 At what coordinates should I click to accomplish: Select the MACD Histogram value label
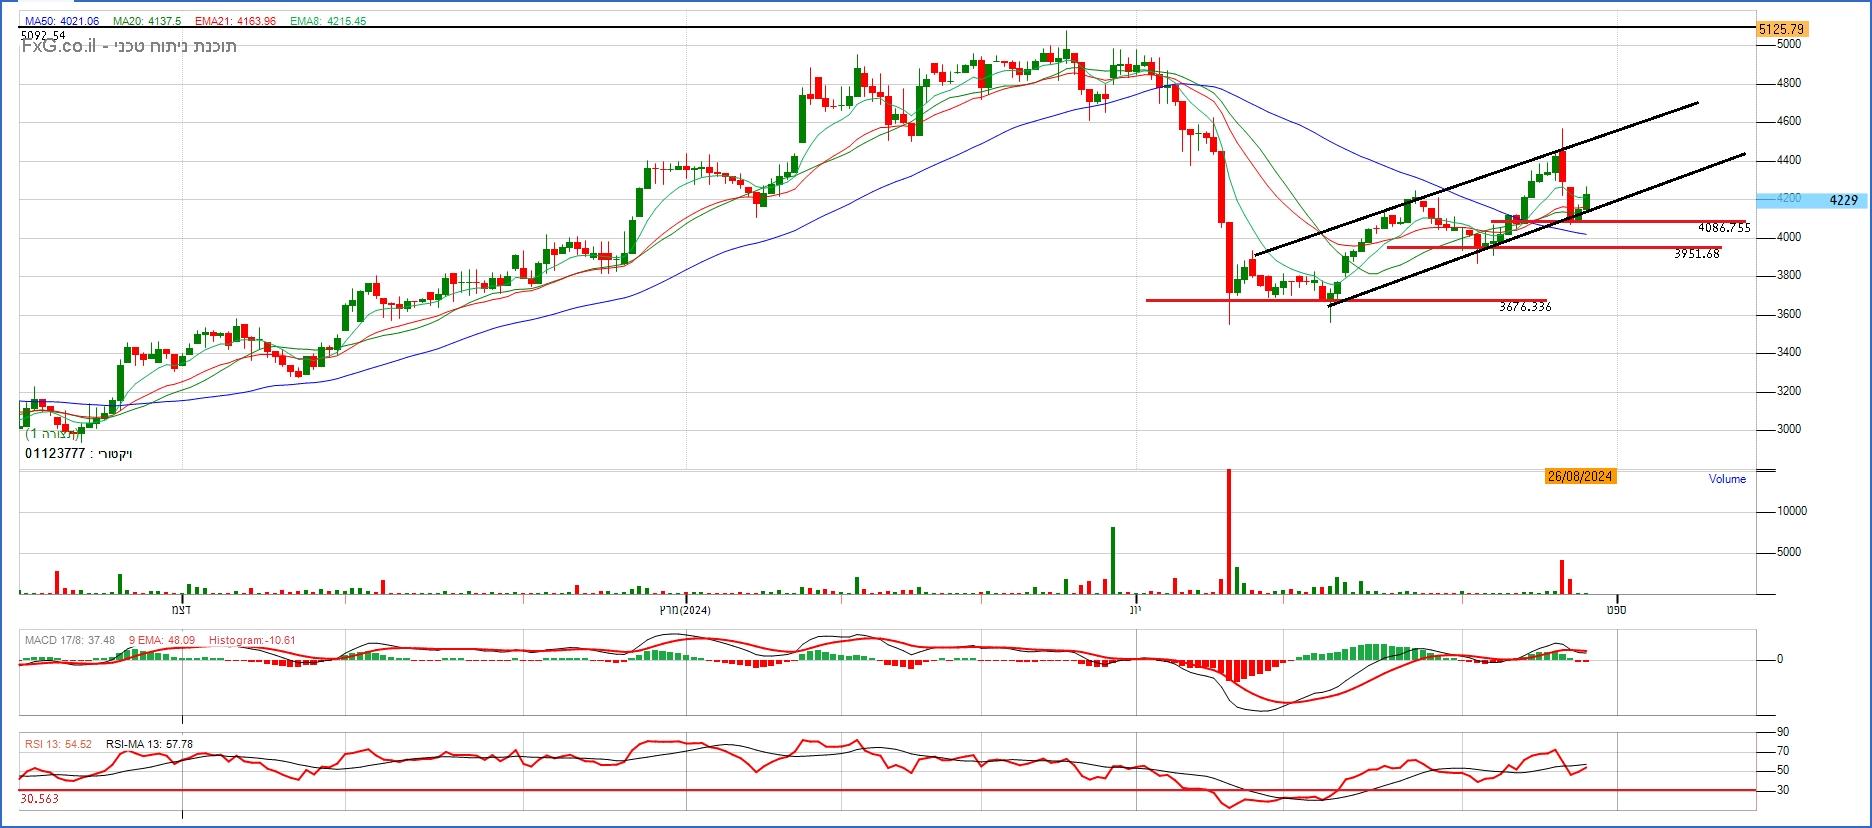[x=253, y=640]
